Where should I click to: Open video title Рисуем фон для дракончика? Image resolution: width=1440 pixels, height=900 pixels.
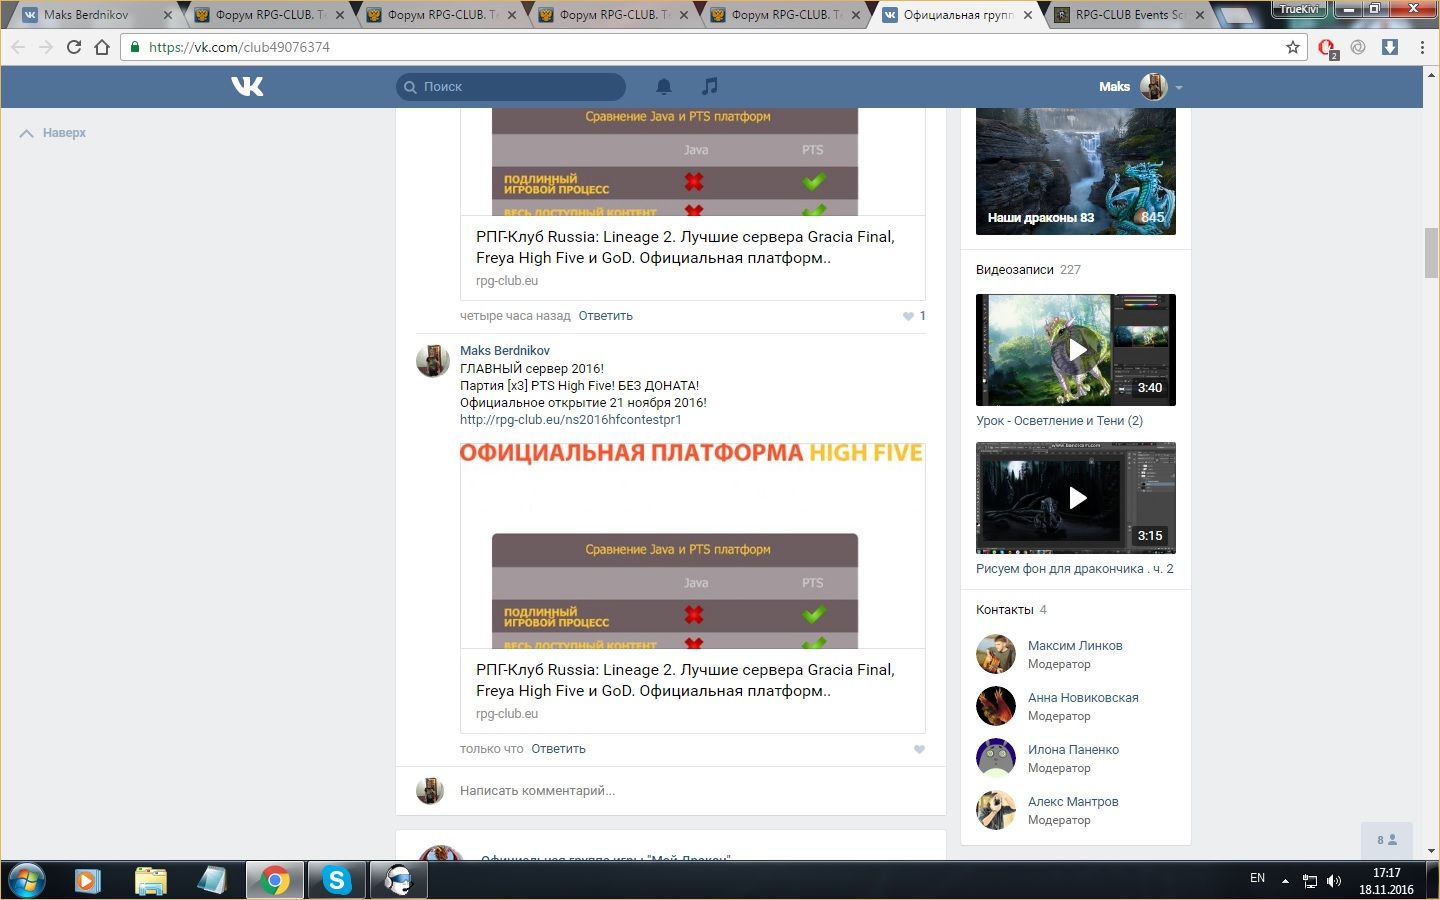point(1075,569)
